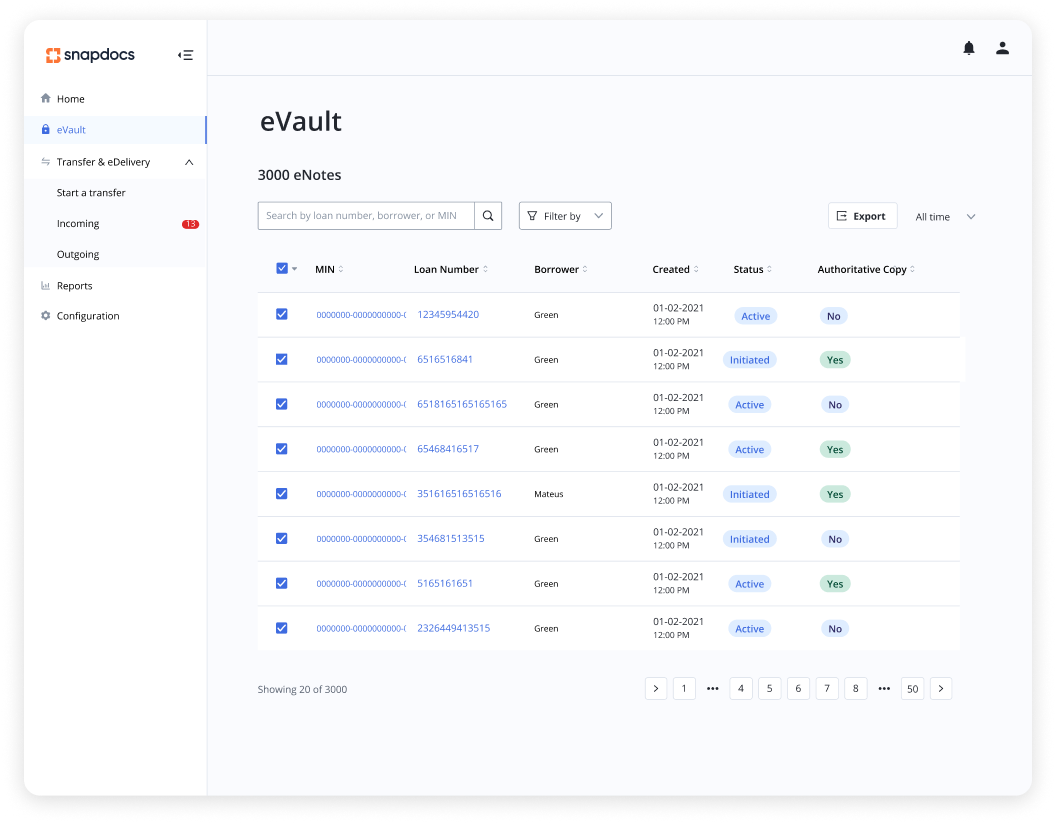Uncheck the select-all checkbox in table header

tap(281, 268)
